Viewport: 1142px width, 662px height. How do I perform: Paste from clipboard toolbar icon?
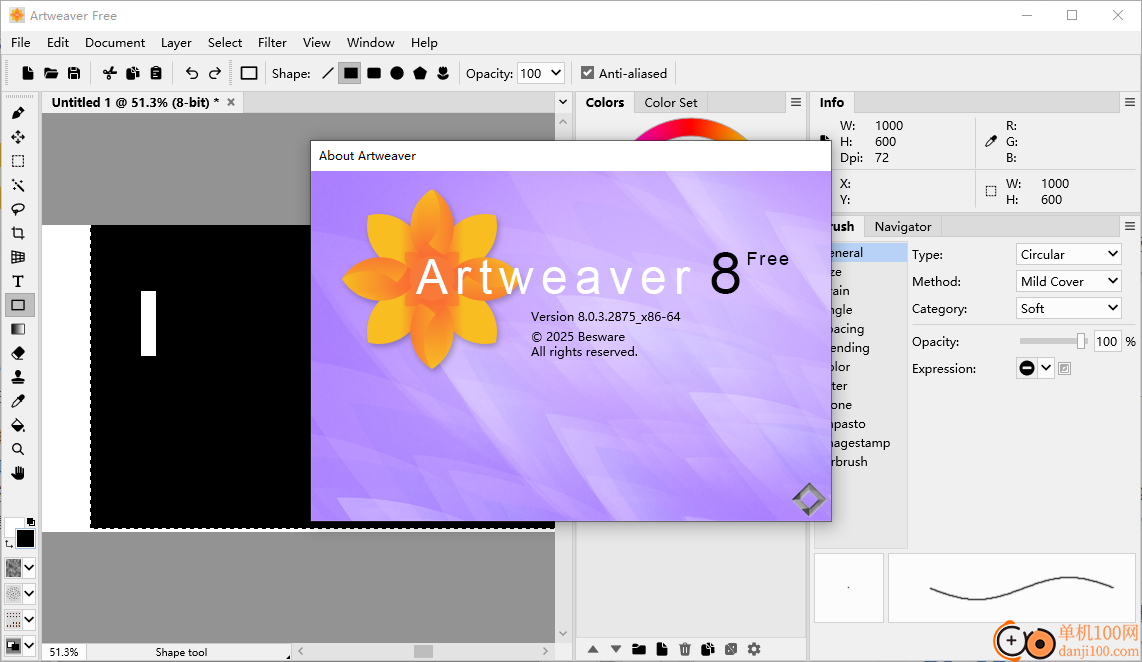156,73
